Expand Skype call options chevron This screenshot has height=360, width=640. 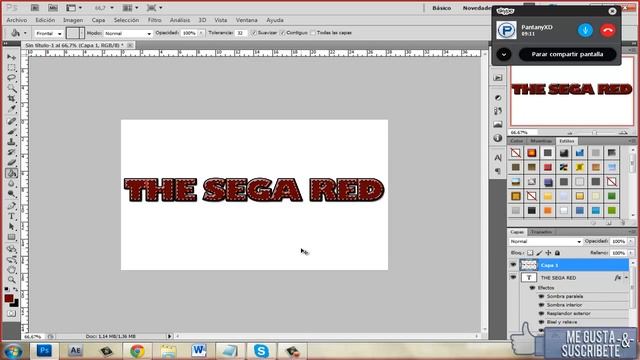pyautogui.click(x=504, y=54)
